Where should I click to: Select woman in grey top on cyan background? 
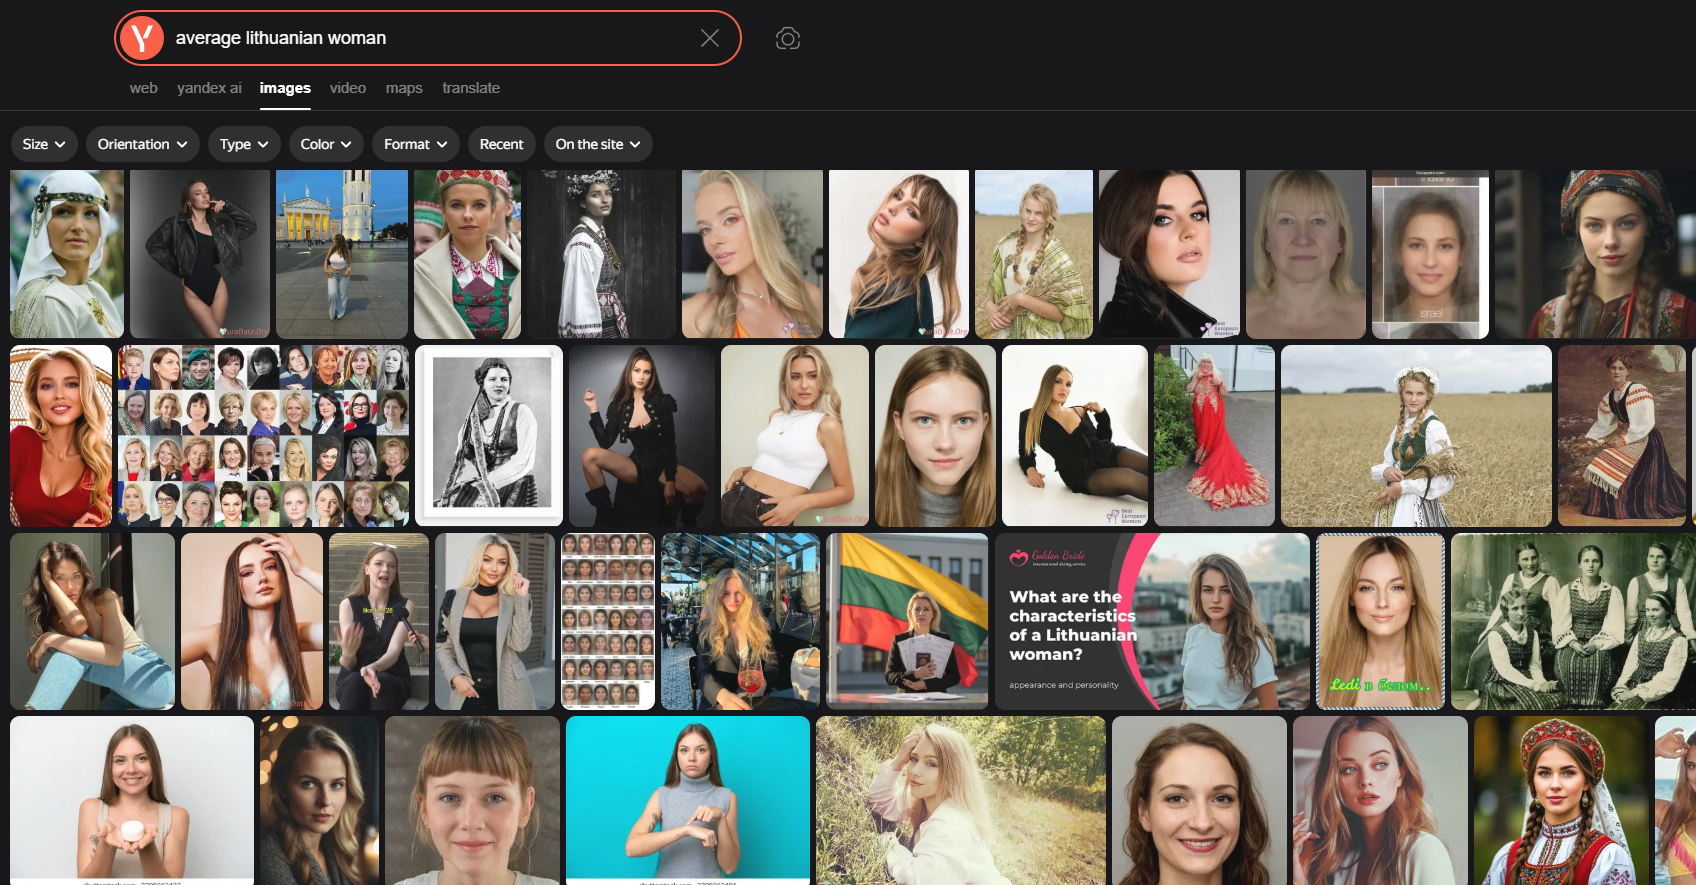tap(688, 800)
